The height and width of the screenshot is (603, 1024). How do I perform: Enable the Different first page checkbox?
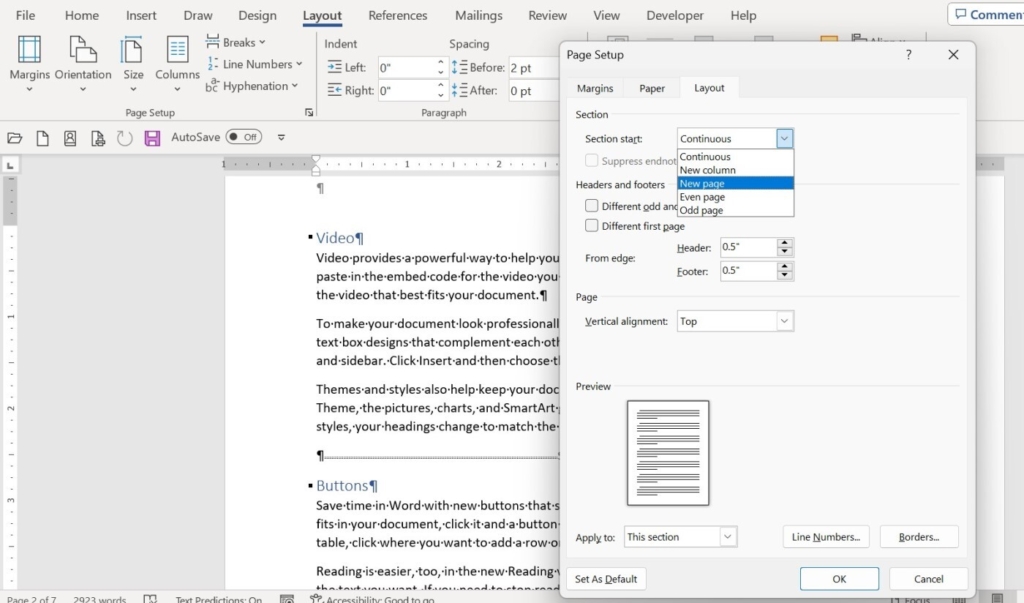(x=591, y=226)
